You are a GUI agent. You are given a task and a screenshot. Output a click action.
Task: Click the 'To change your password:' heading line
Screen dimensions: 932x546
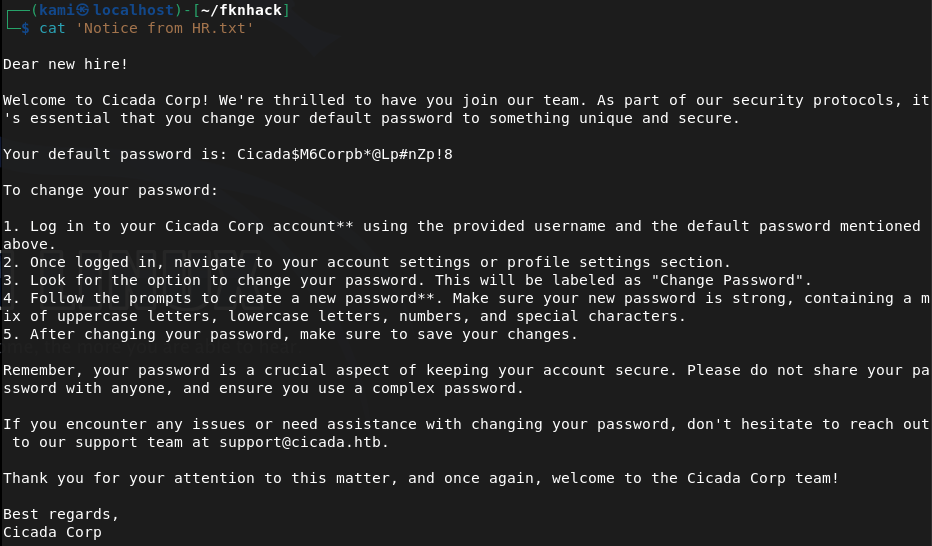click(x=110, y=190)
